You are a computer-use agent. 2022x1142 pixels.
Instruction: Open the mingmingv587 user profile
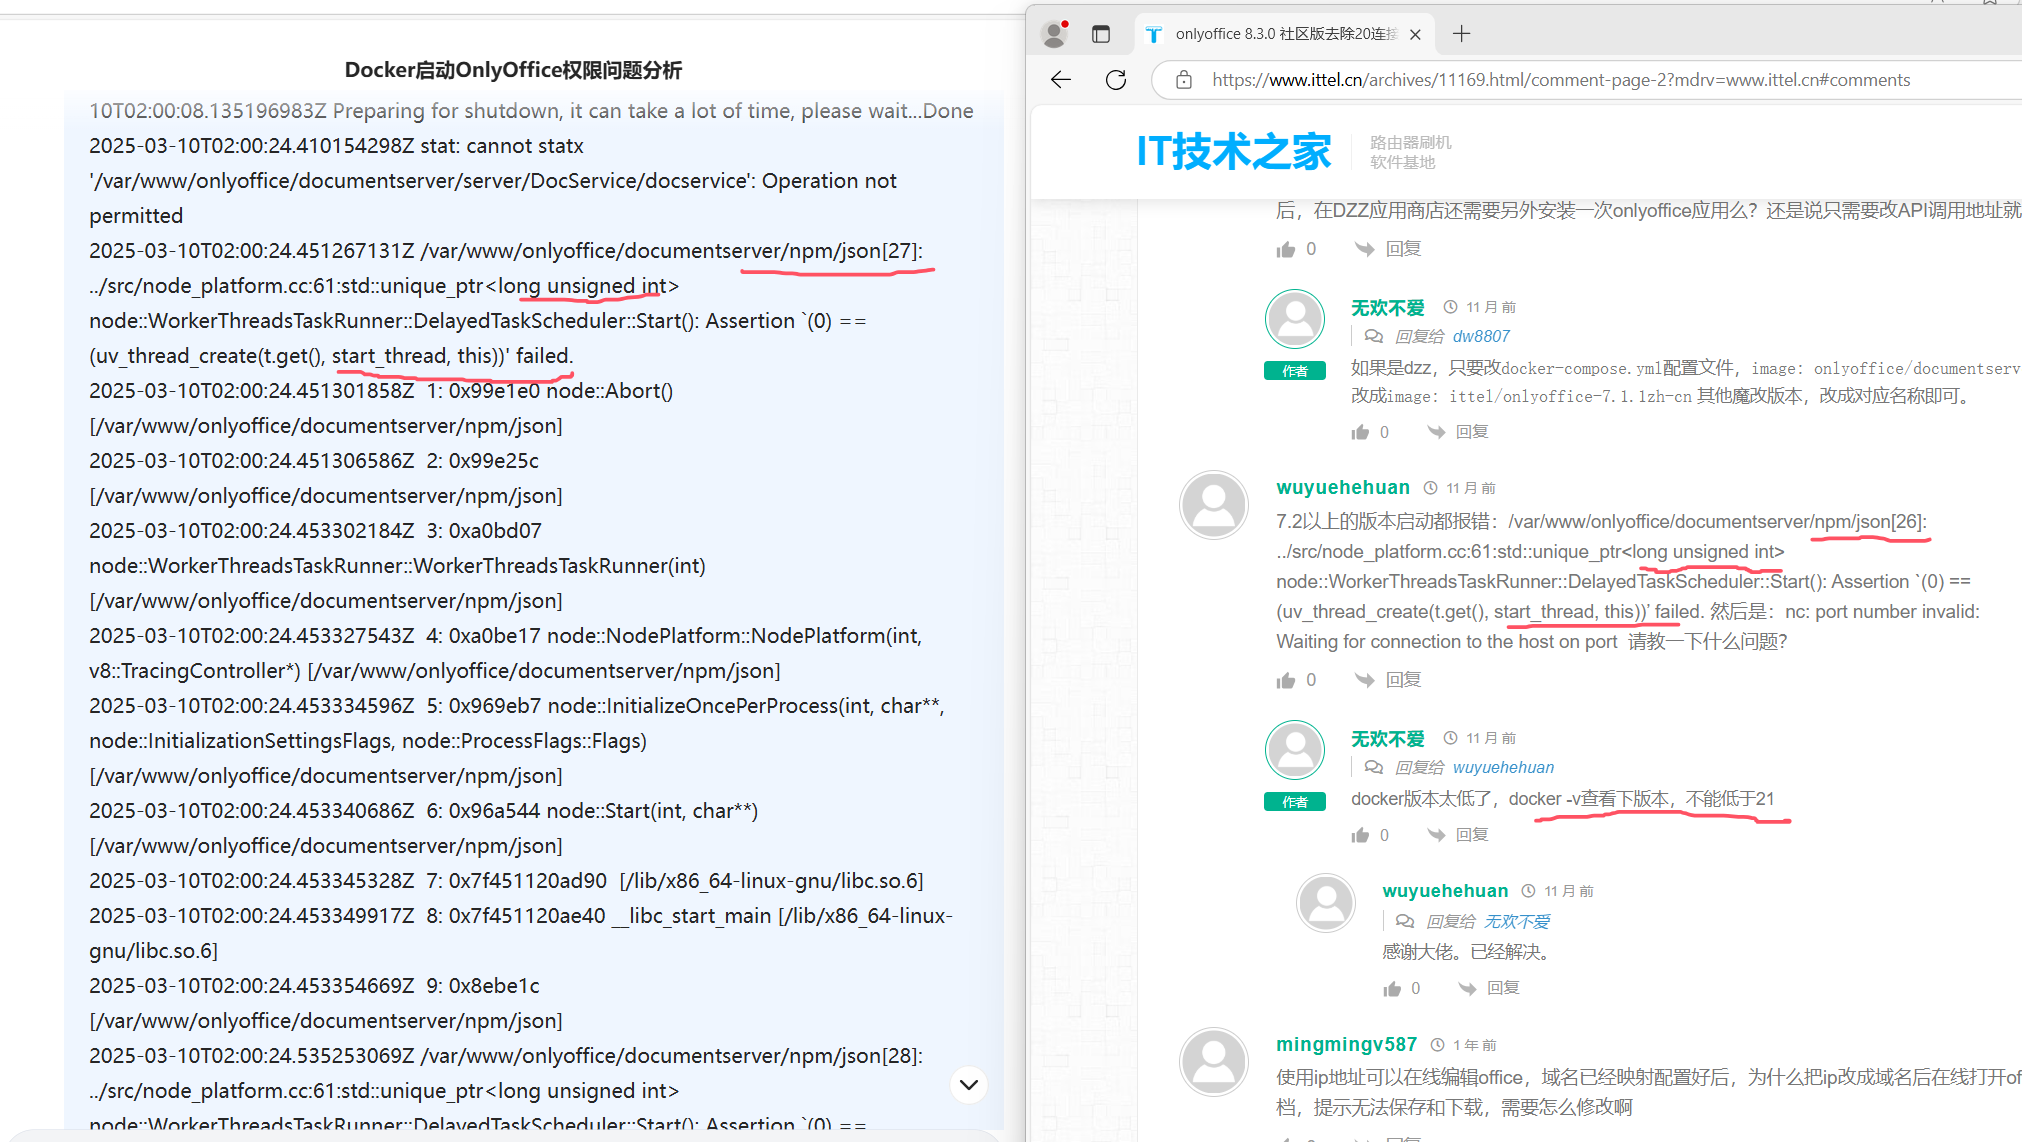coord(1346,1045)
